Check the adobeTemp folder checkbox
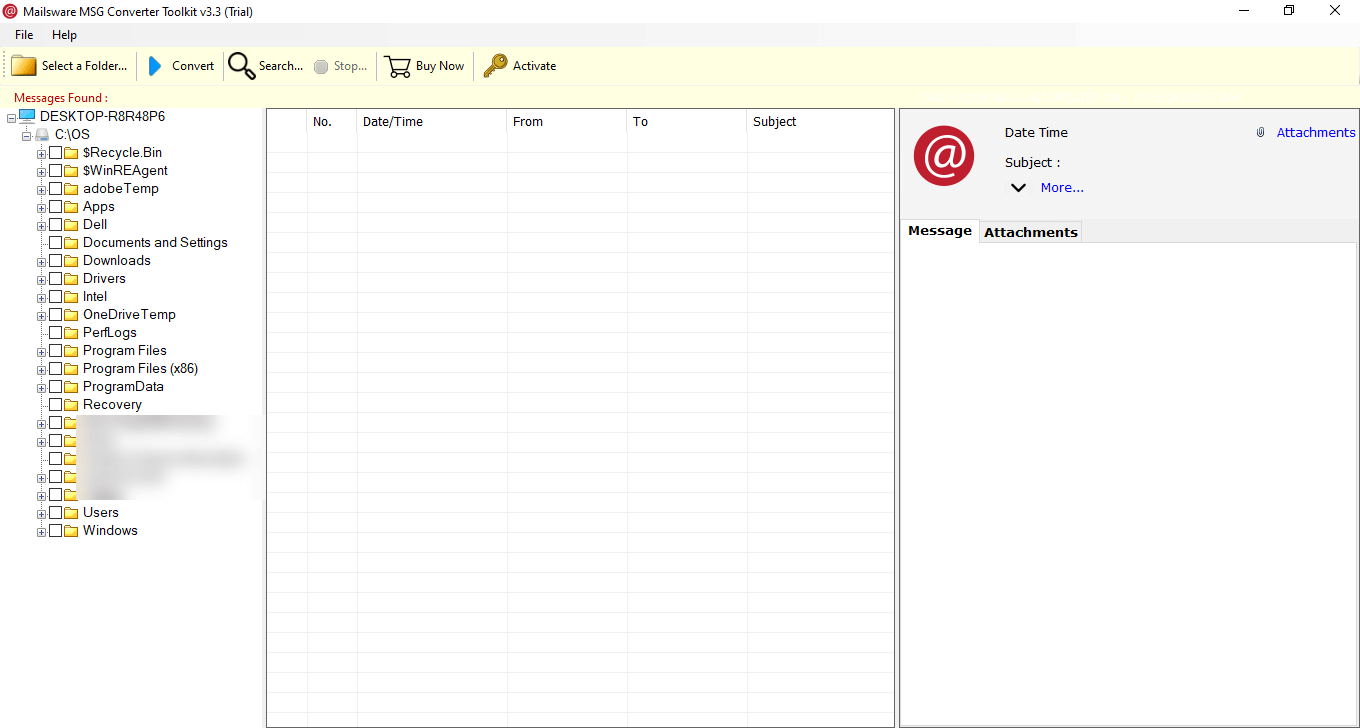1360x728 pixels. point(56,189)
